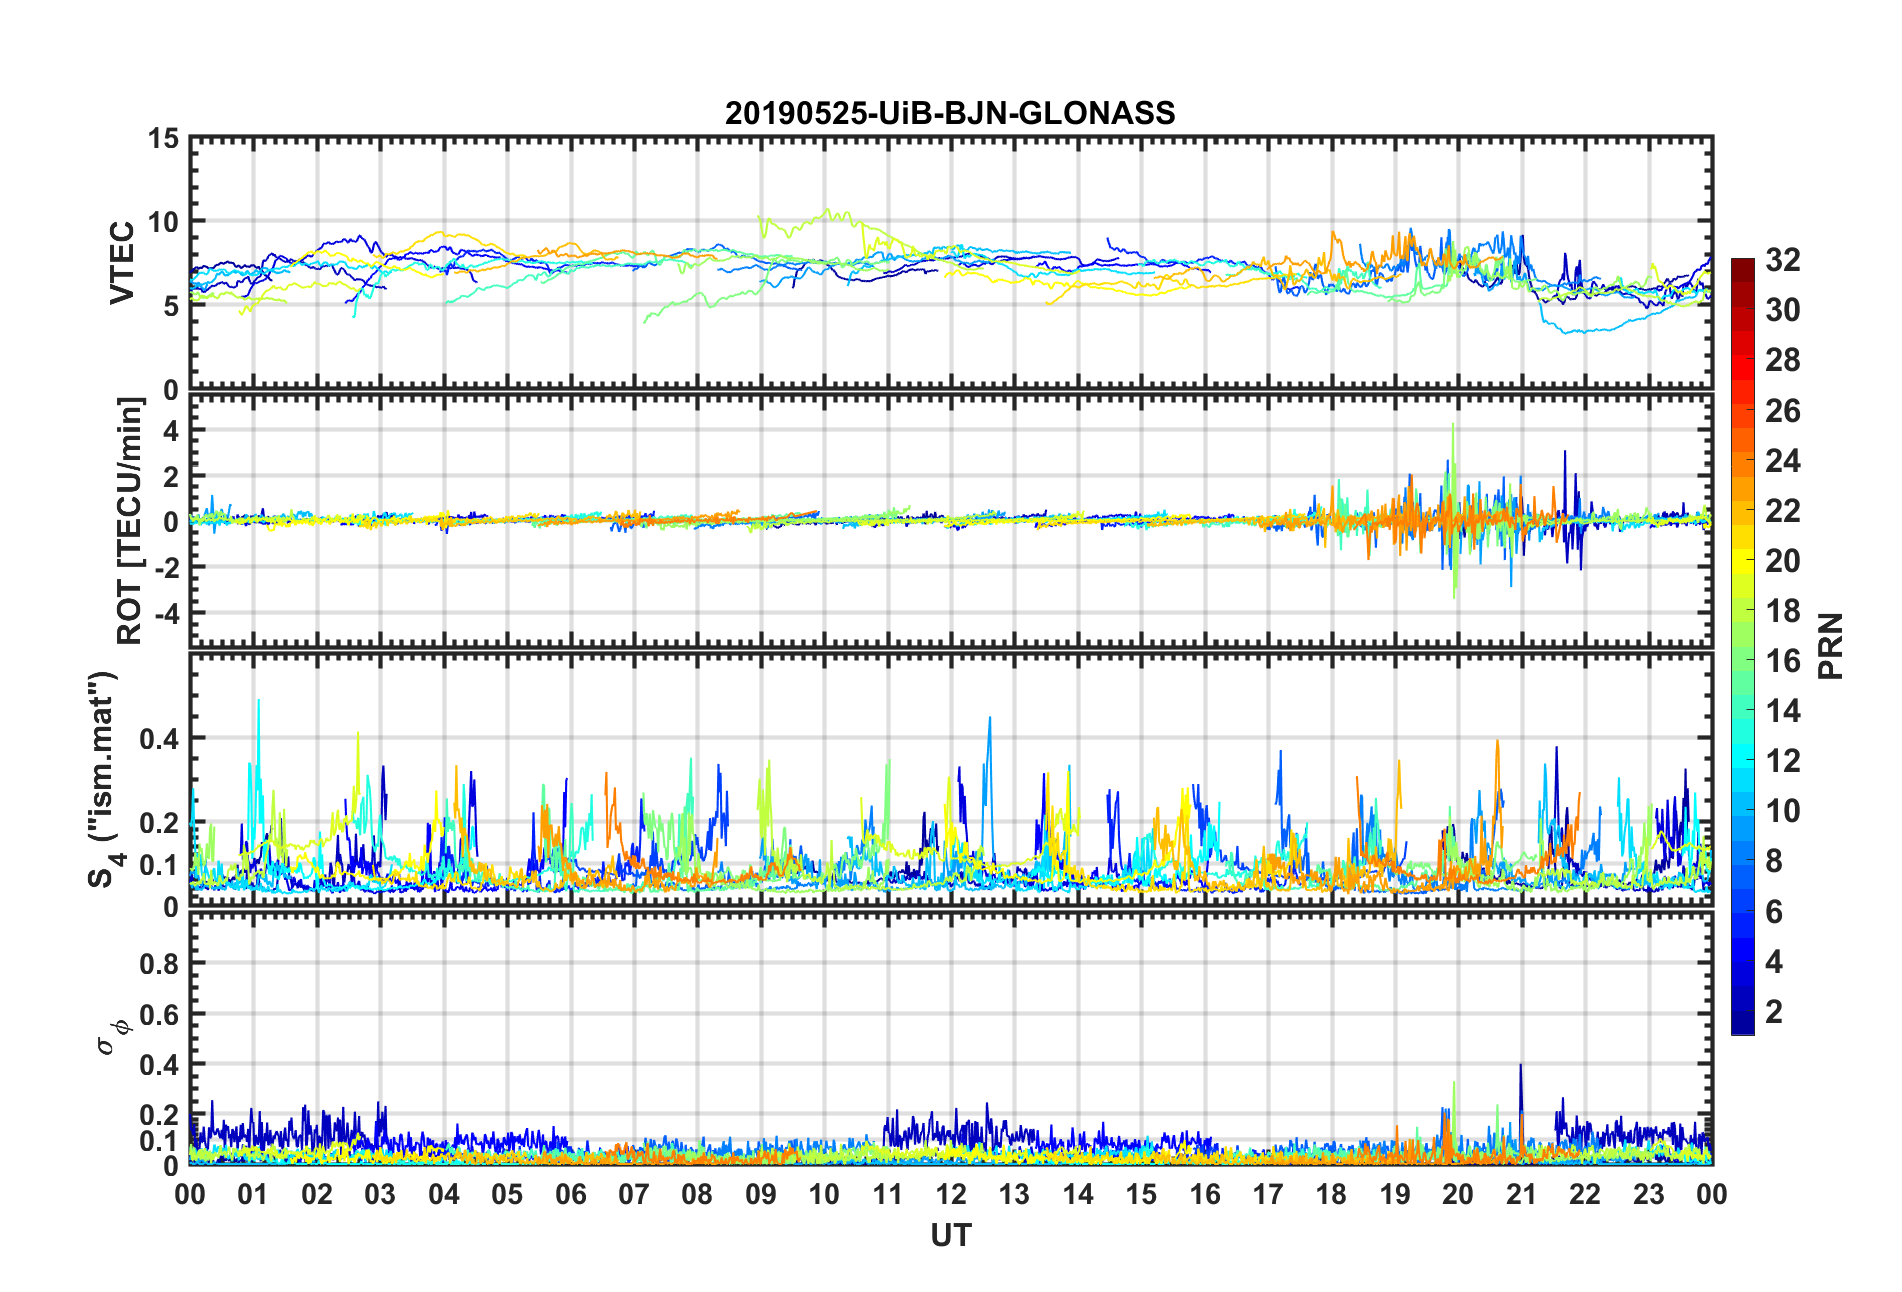This screenshot has height=1292, width=1902.
Task: Click the sigma phi axis tick value 0.8
Action: (160, 964)
